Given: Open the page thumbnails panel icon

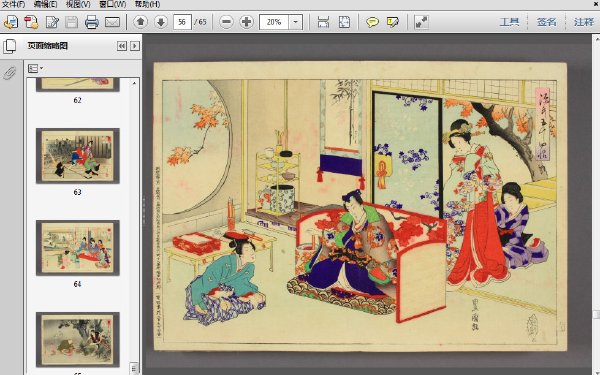Looking at the screenshot, I should pyautogui.click(x=10, y=46).
